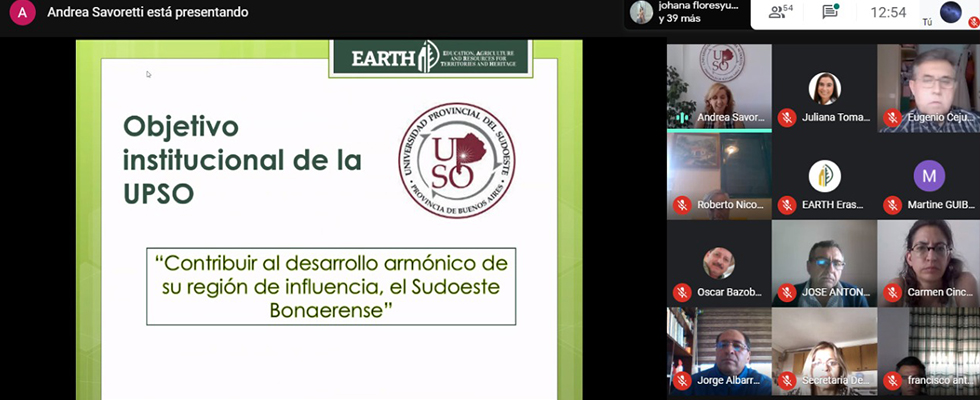Select Juliana Toma participant tile

tap(824, 88)
